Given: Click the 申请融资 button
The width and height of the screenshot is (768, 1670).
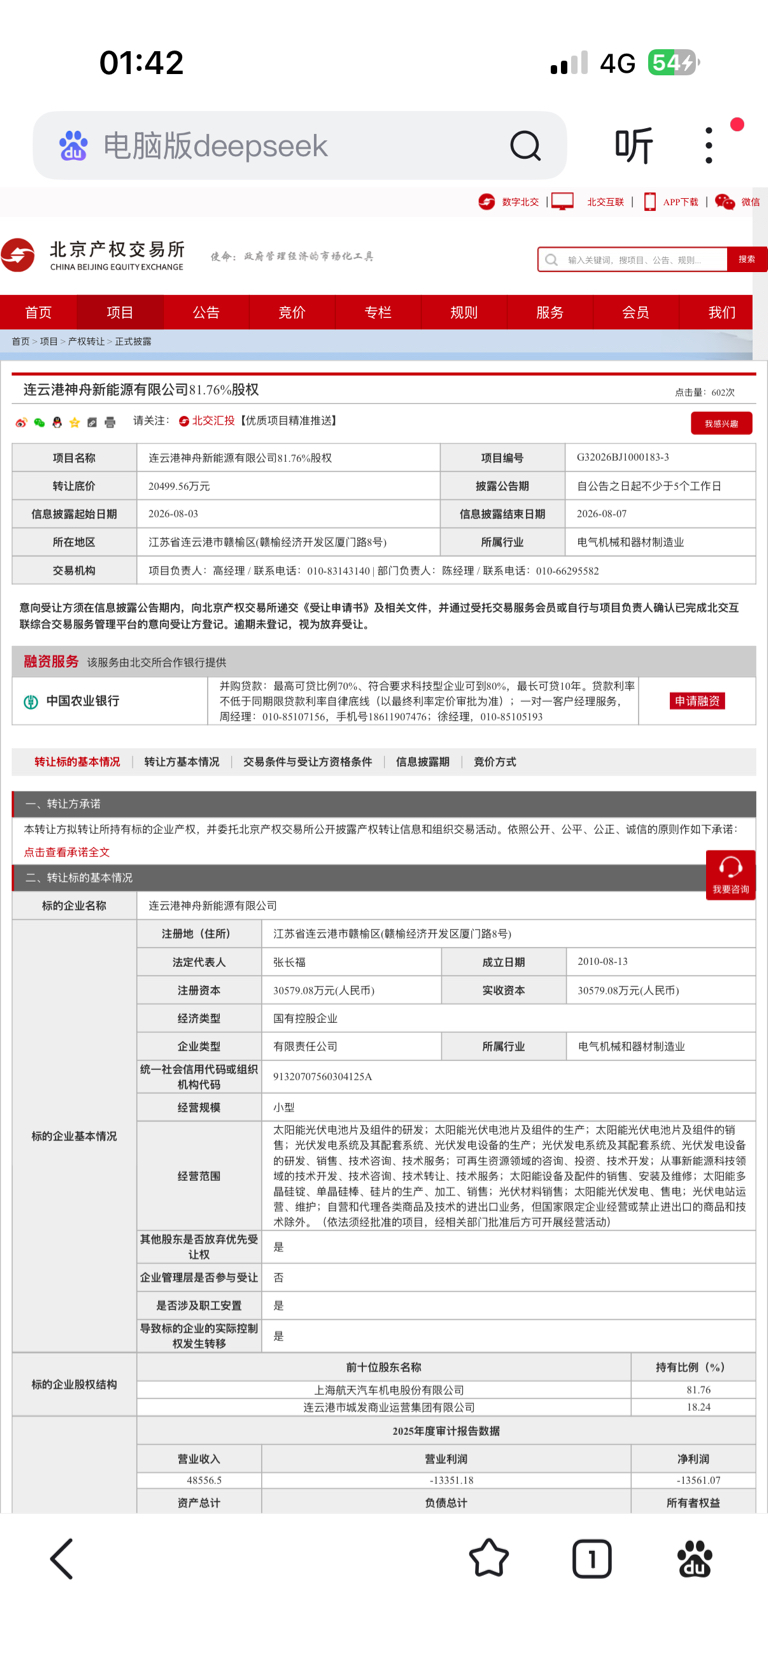Looking at the screenshot, I should (x=697, y=701).
